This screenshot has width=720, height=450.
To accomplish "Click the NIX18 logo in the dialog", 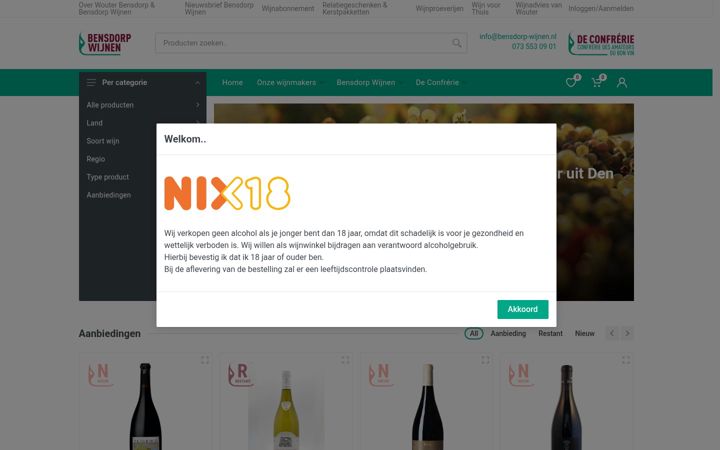I will [227, 193].
